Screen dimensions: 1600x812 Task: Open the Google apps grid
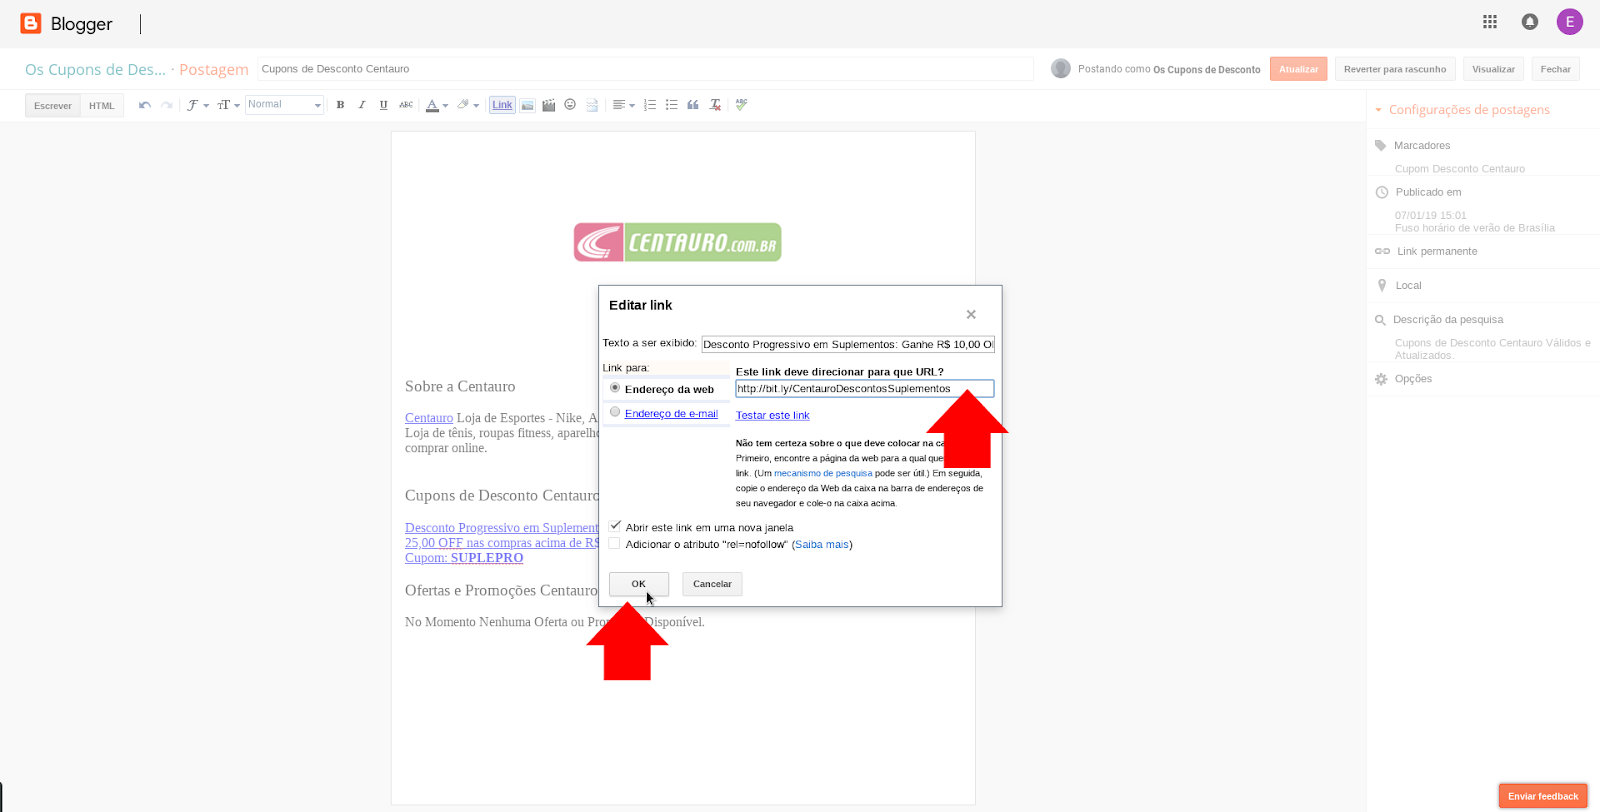pyautogui.click(x=1490, y=22)
